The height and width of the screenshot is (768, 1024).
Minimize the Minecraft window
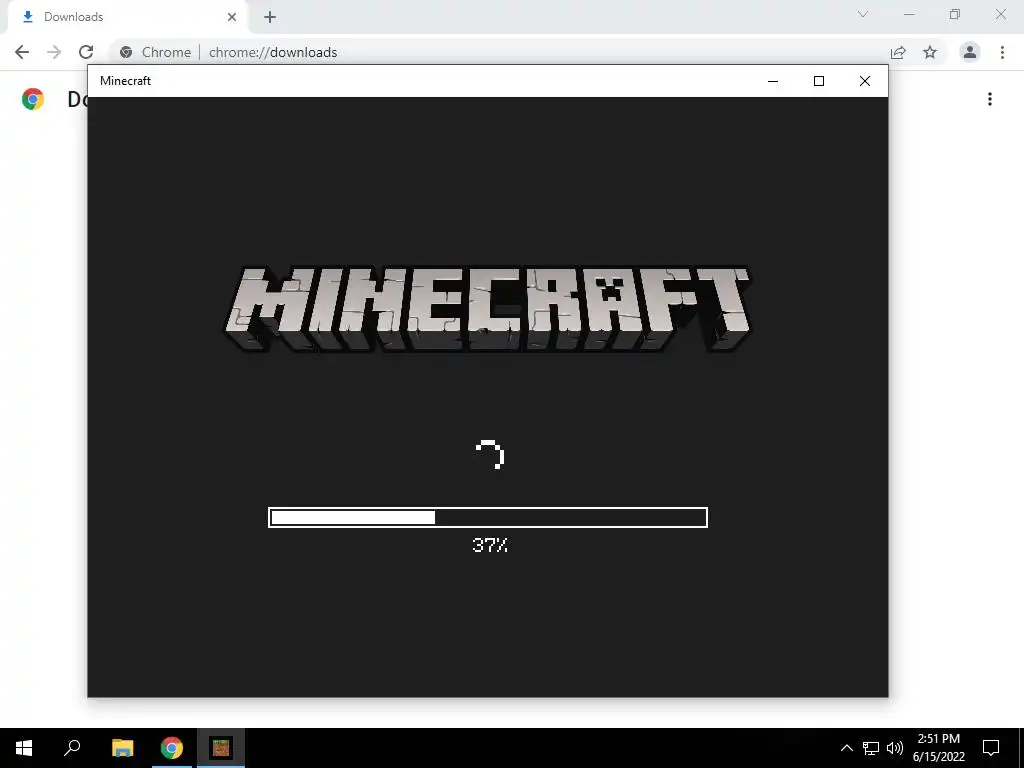[x=773, y=81]
